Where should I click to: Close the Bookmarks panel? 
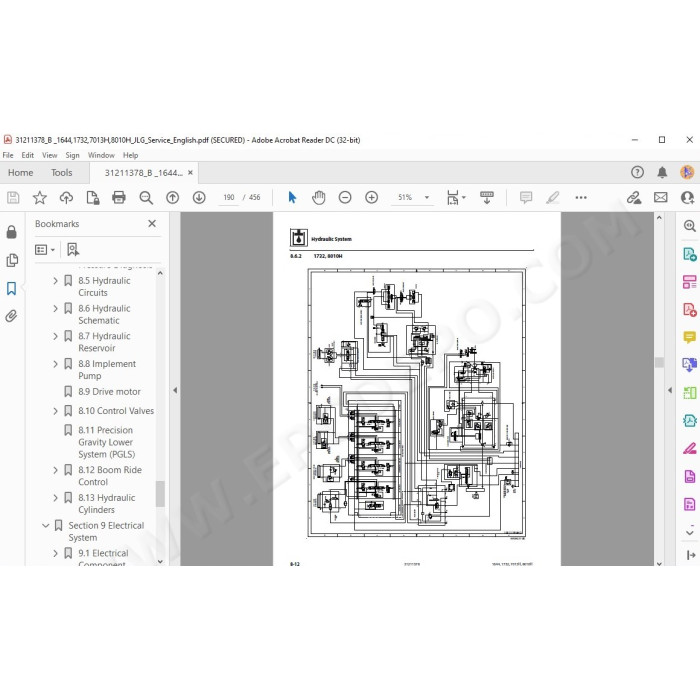[x=152, y=224]
